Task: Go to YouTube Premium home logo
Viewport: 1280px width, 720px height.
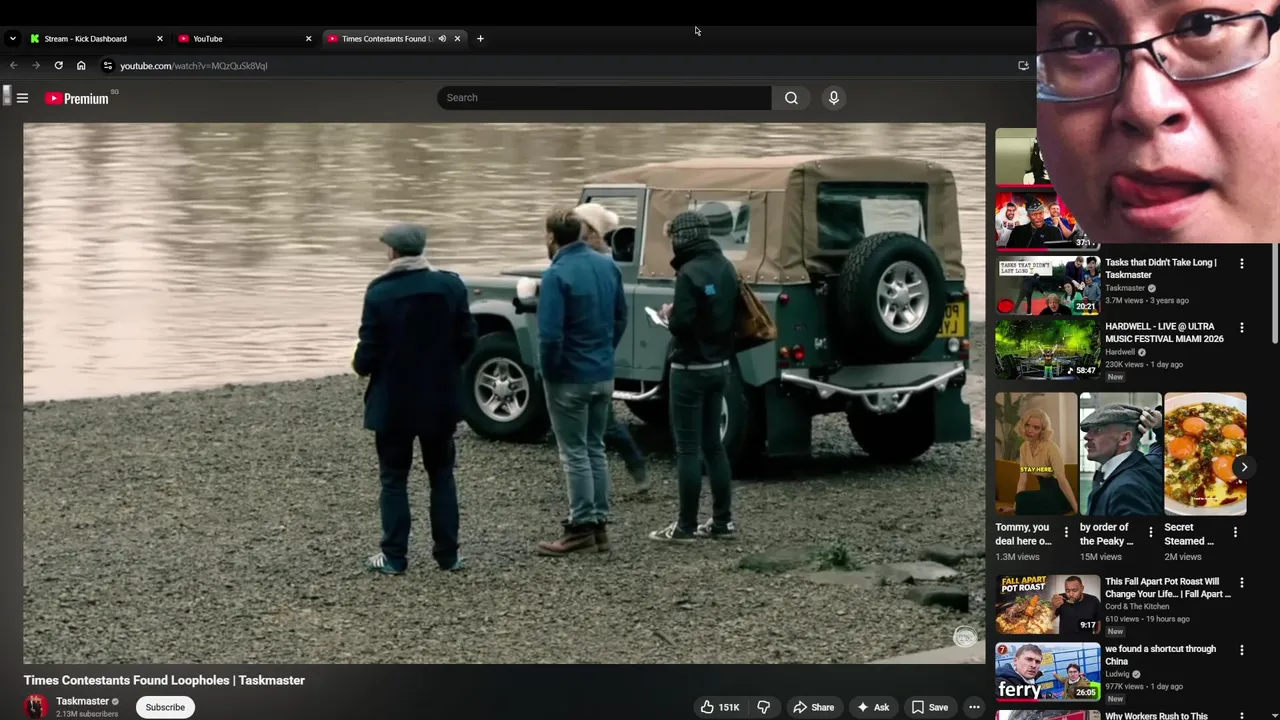Action: click(77, 98)
